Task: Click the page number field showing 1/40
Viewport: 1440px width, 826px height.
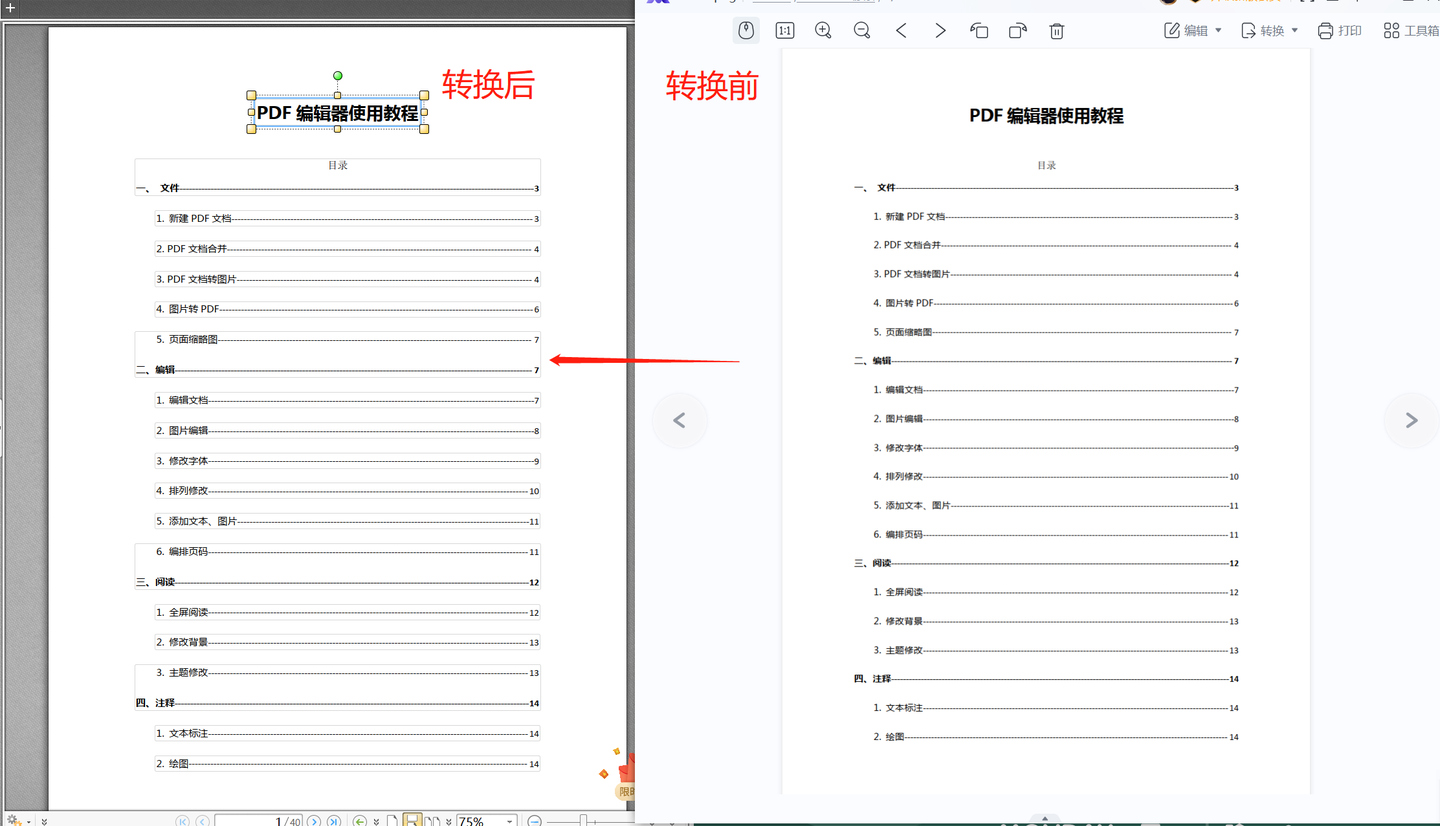Action: pyautogui.click(x=258, y=822)
